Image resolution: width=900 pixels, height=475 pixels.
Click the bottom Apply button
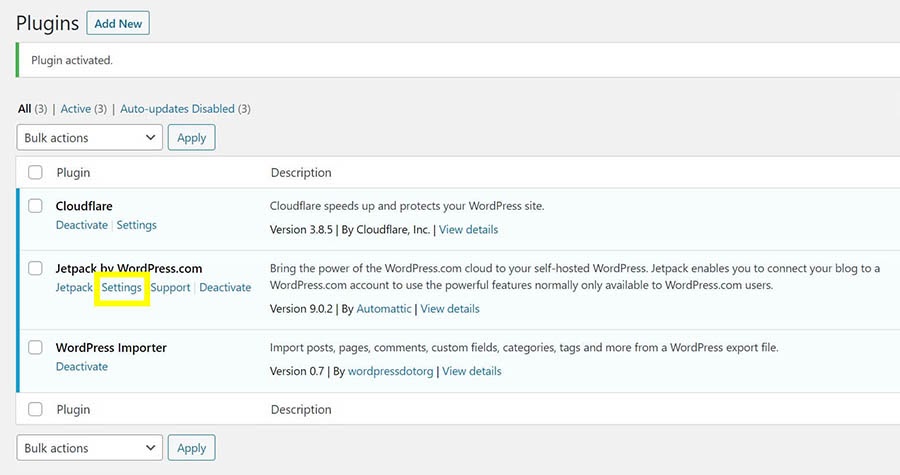click(191, 448)
